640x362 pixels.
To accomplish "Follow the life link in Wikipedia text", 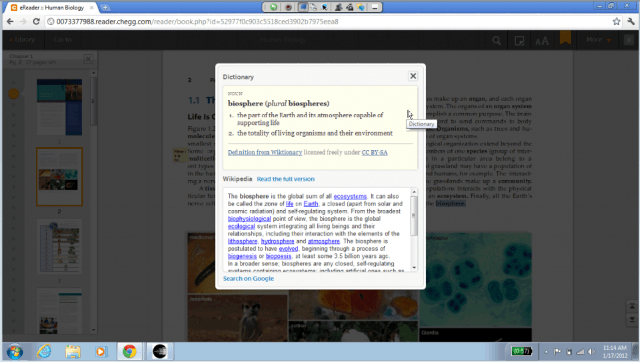I will pos(290,204).
